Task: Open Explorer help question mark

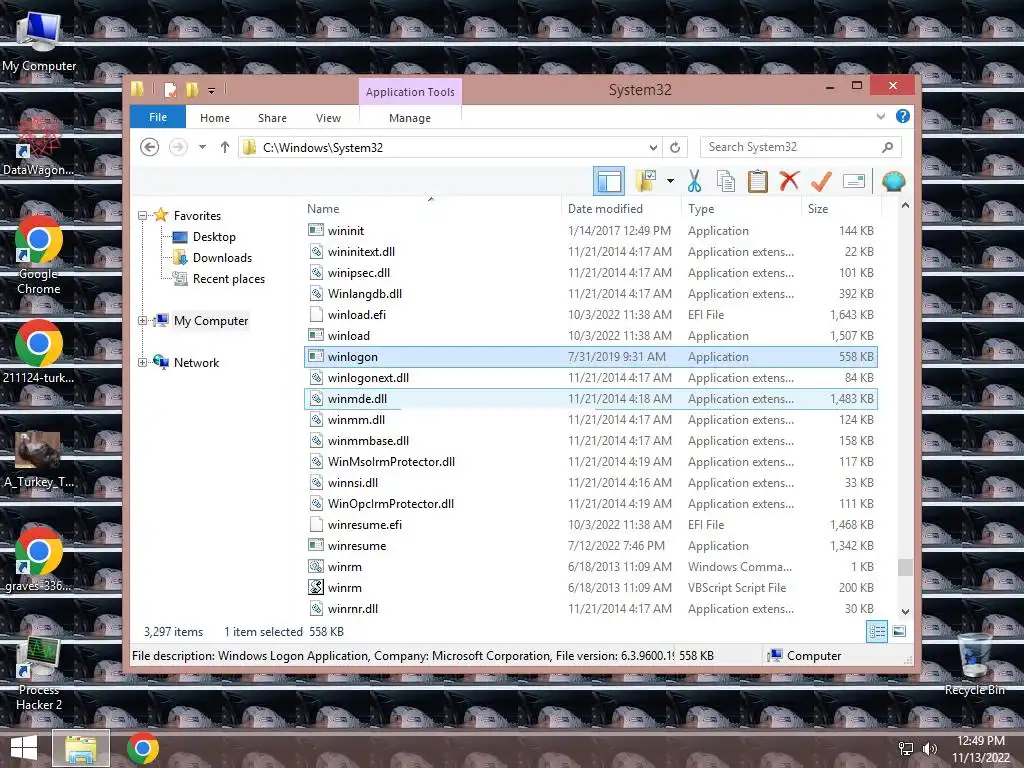Action: 903,116
